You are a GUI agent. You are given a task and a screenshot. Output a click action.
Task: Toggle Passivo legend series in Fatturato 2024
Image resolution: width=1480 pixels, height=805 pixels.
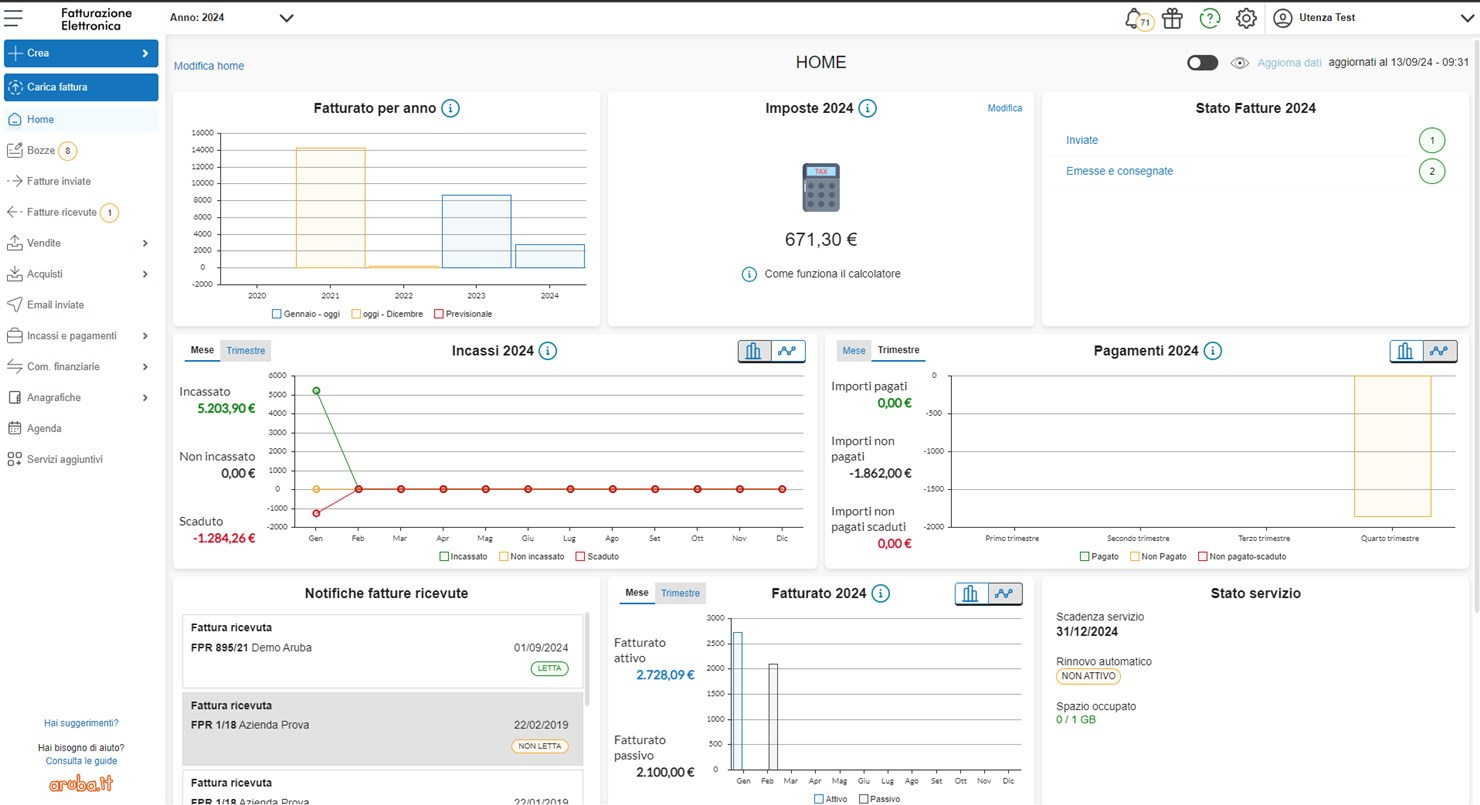tap(879, 799)
